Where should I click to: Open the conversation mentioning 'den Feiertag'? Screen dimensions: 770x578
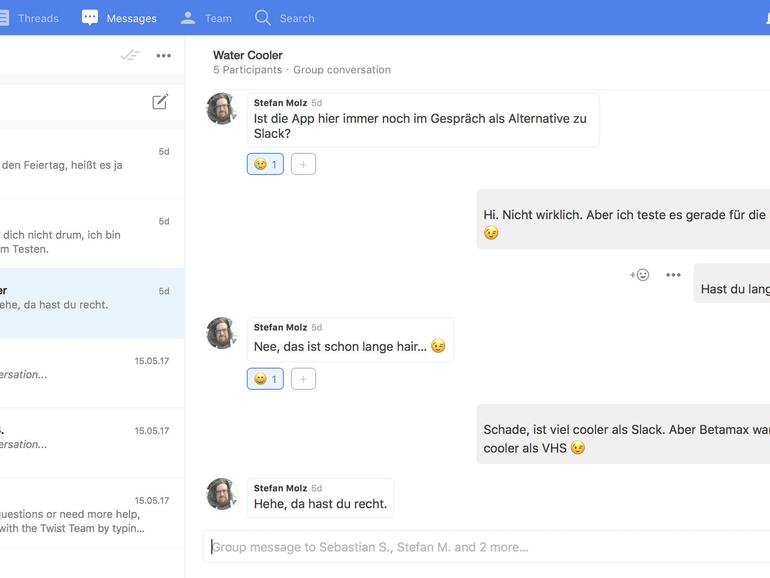point(92,163)
